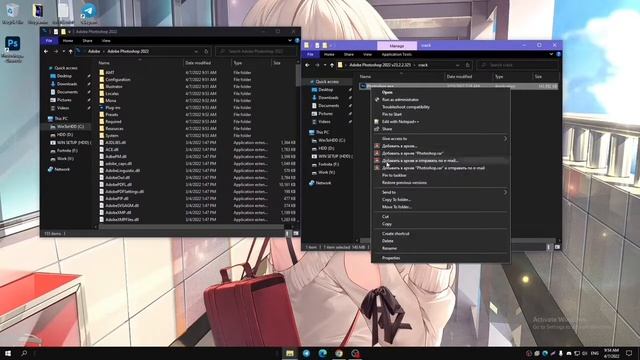This screenshot has width=640, height=360.
Task: Choose Edit with Notepad++
Action: 440,122
